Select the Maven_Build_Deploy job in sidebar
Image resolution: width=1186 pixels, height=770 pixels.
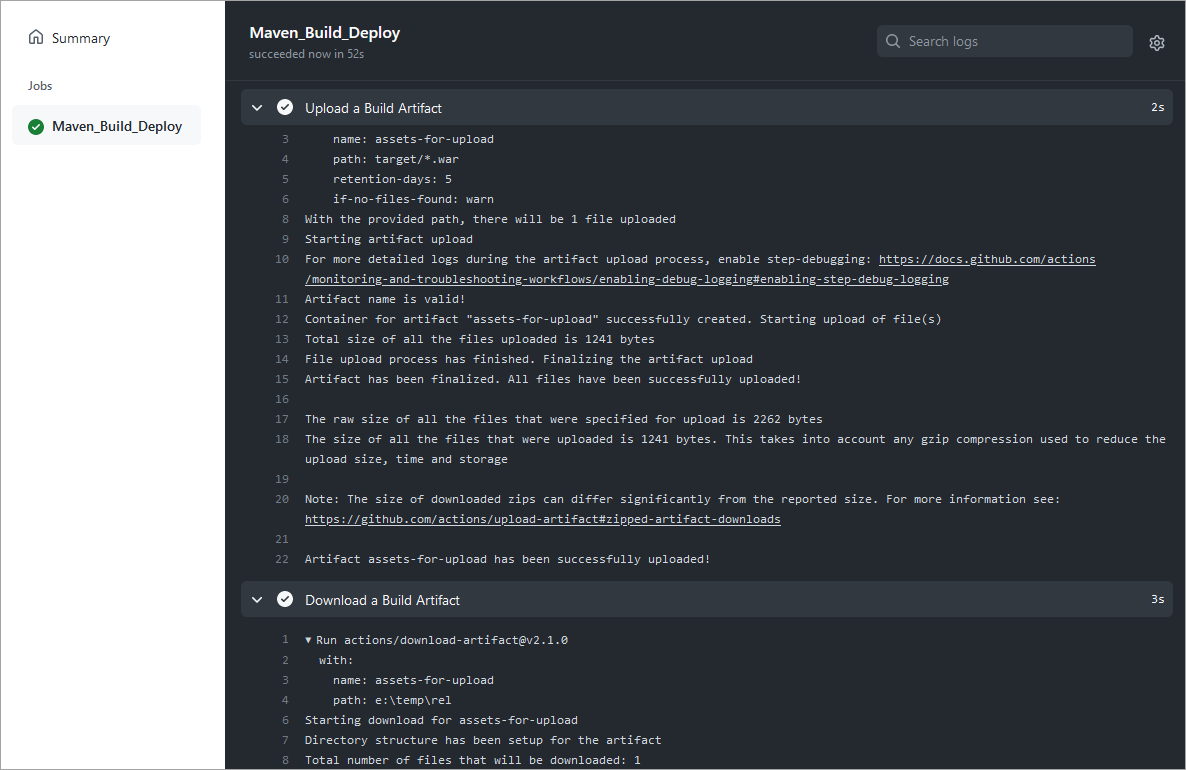pos(116,127)
